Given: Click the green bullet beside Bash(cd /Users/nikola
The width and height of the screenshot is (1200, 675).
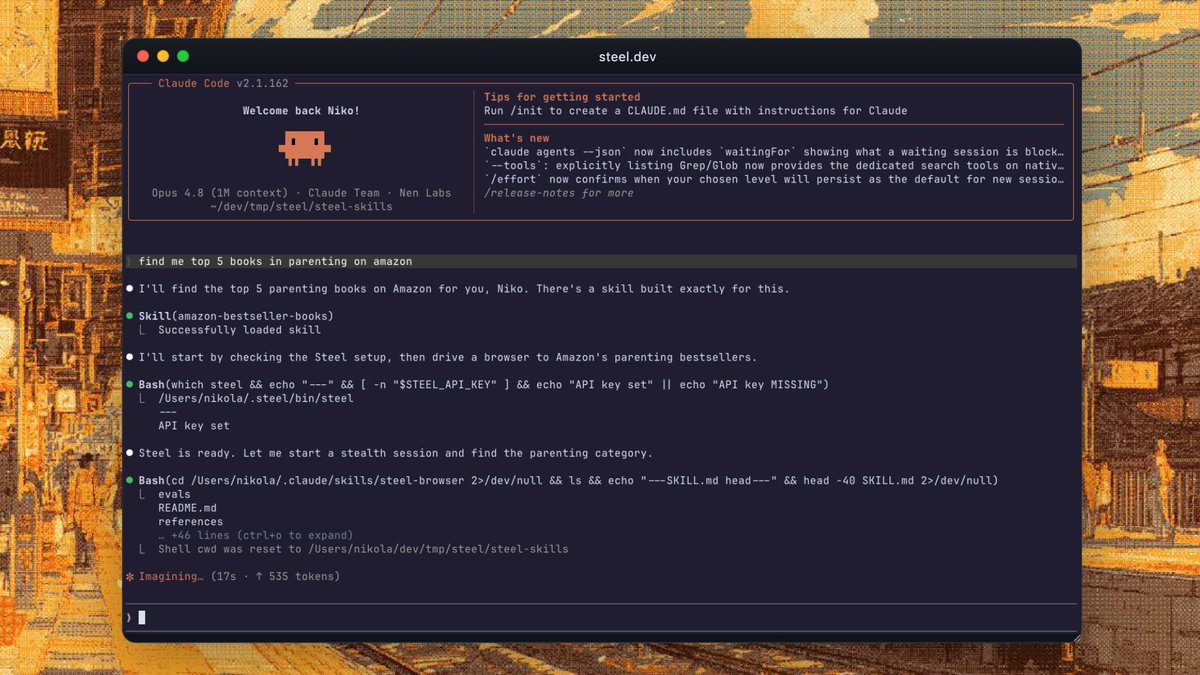Looking at the screenshot, I should click(130, 481).
